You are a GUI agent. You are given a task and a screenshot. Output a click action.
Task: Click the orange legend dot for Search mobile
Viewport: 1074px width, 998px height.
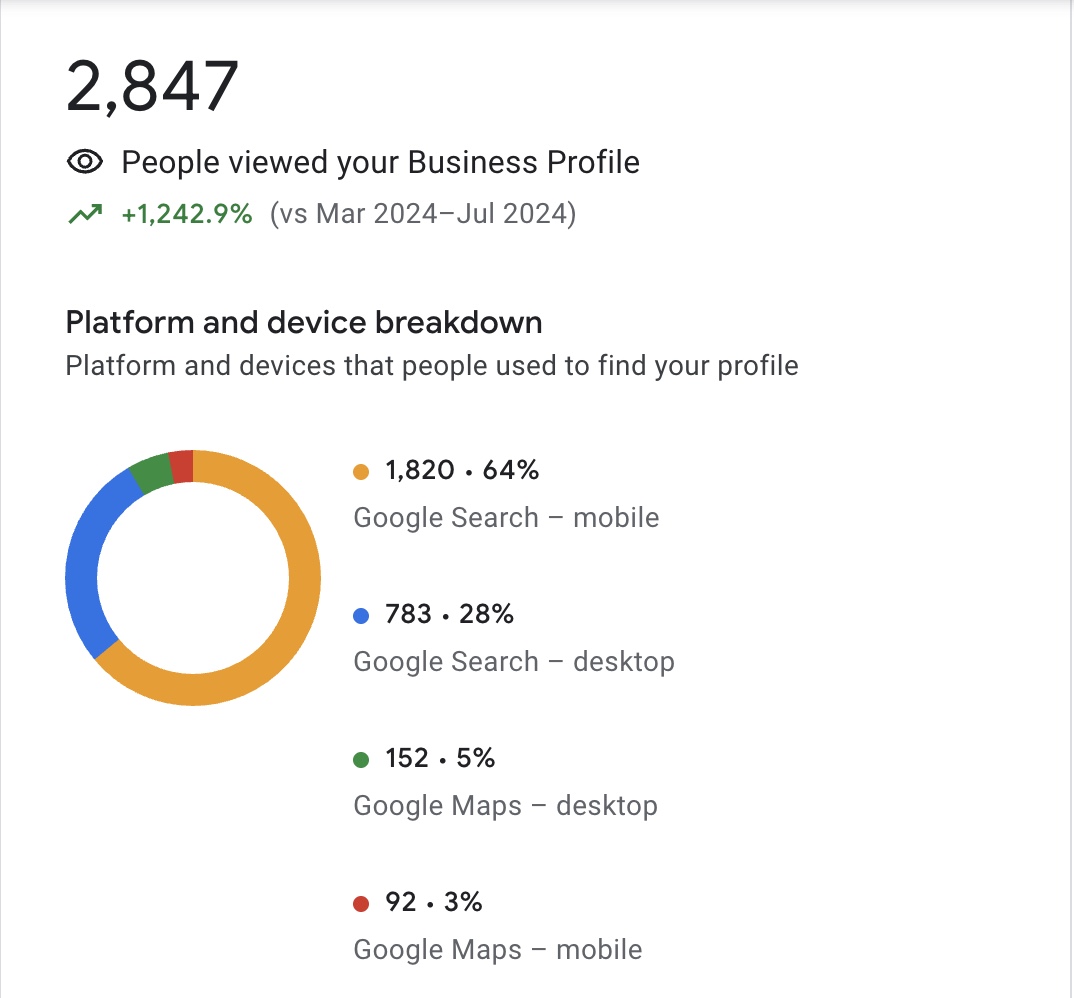pos(361,471)
